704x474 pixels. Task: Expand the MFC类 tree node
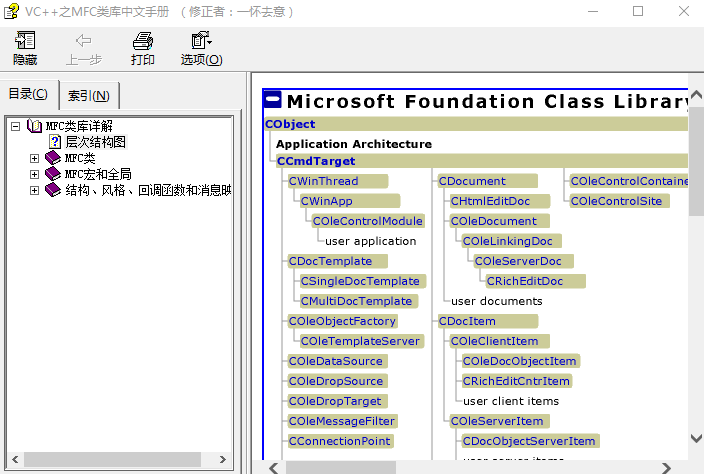[34, 158]
